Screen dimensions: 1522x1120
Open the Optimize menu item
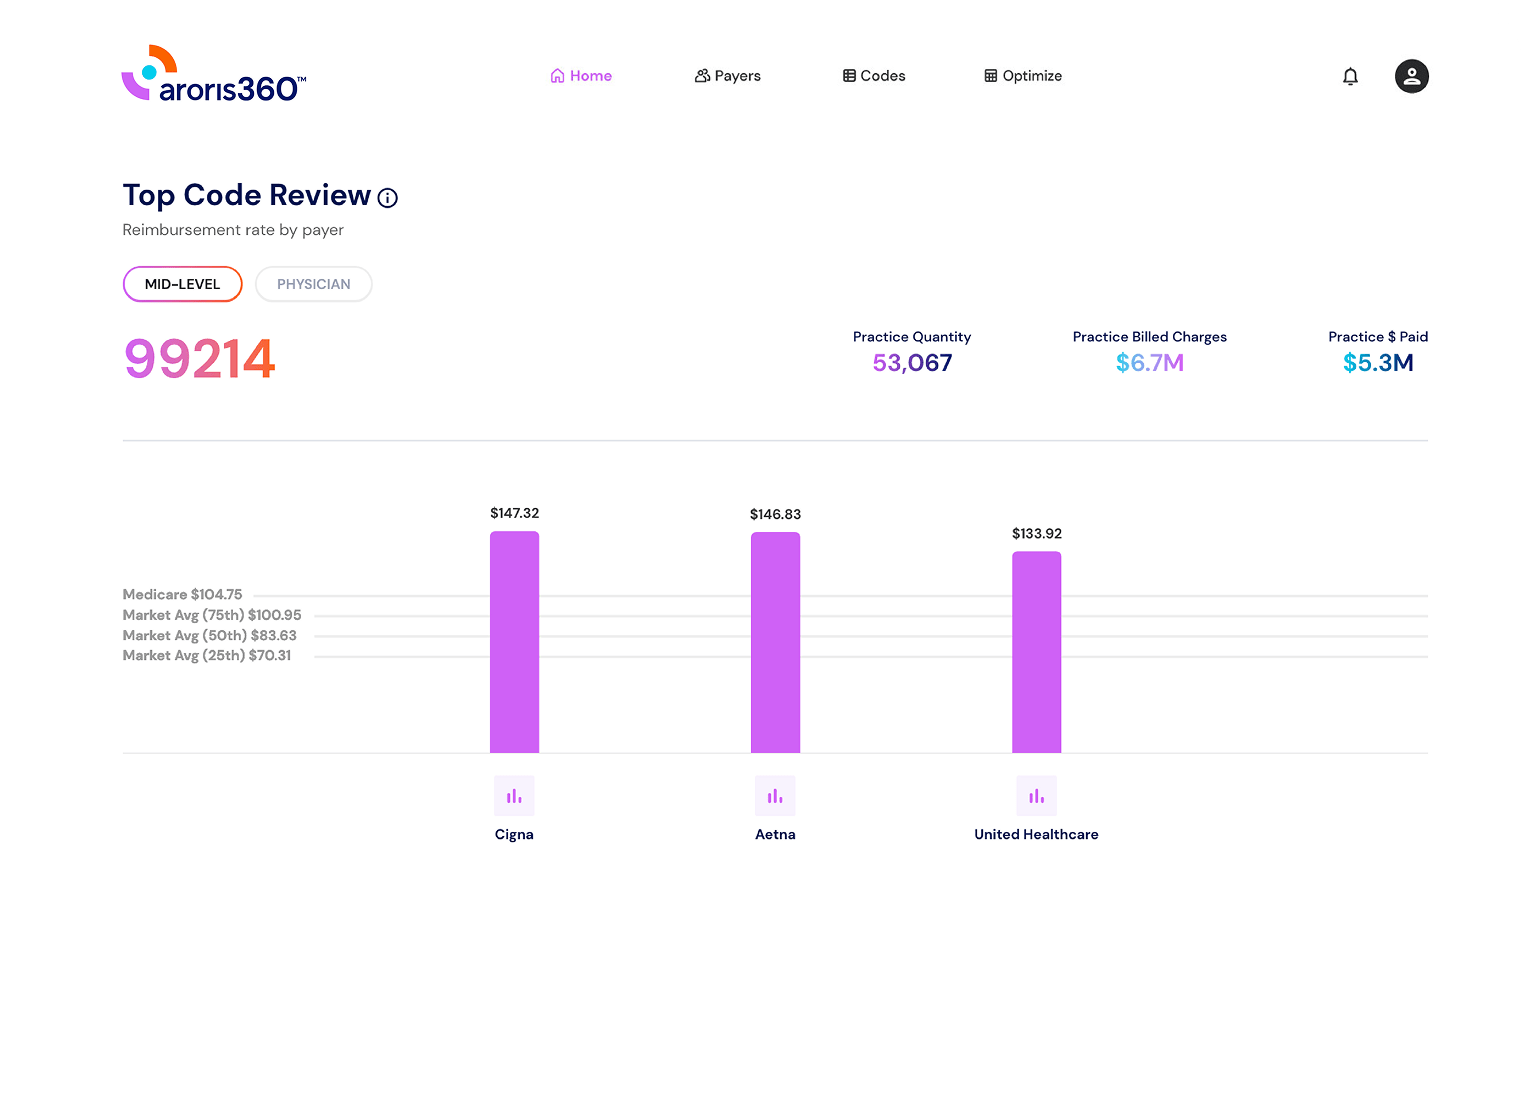click(x=1023, y=76)
